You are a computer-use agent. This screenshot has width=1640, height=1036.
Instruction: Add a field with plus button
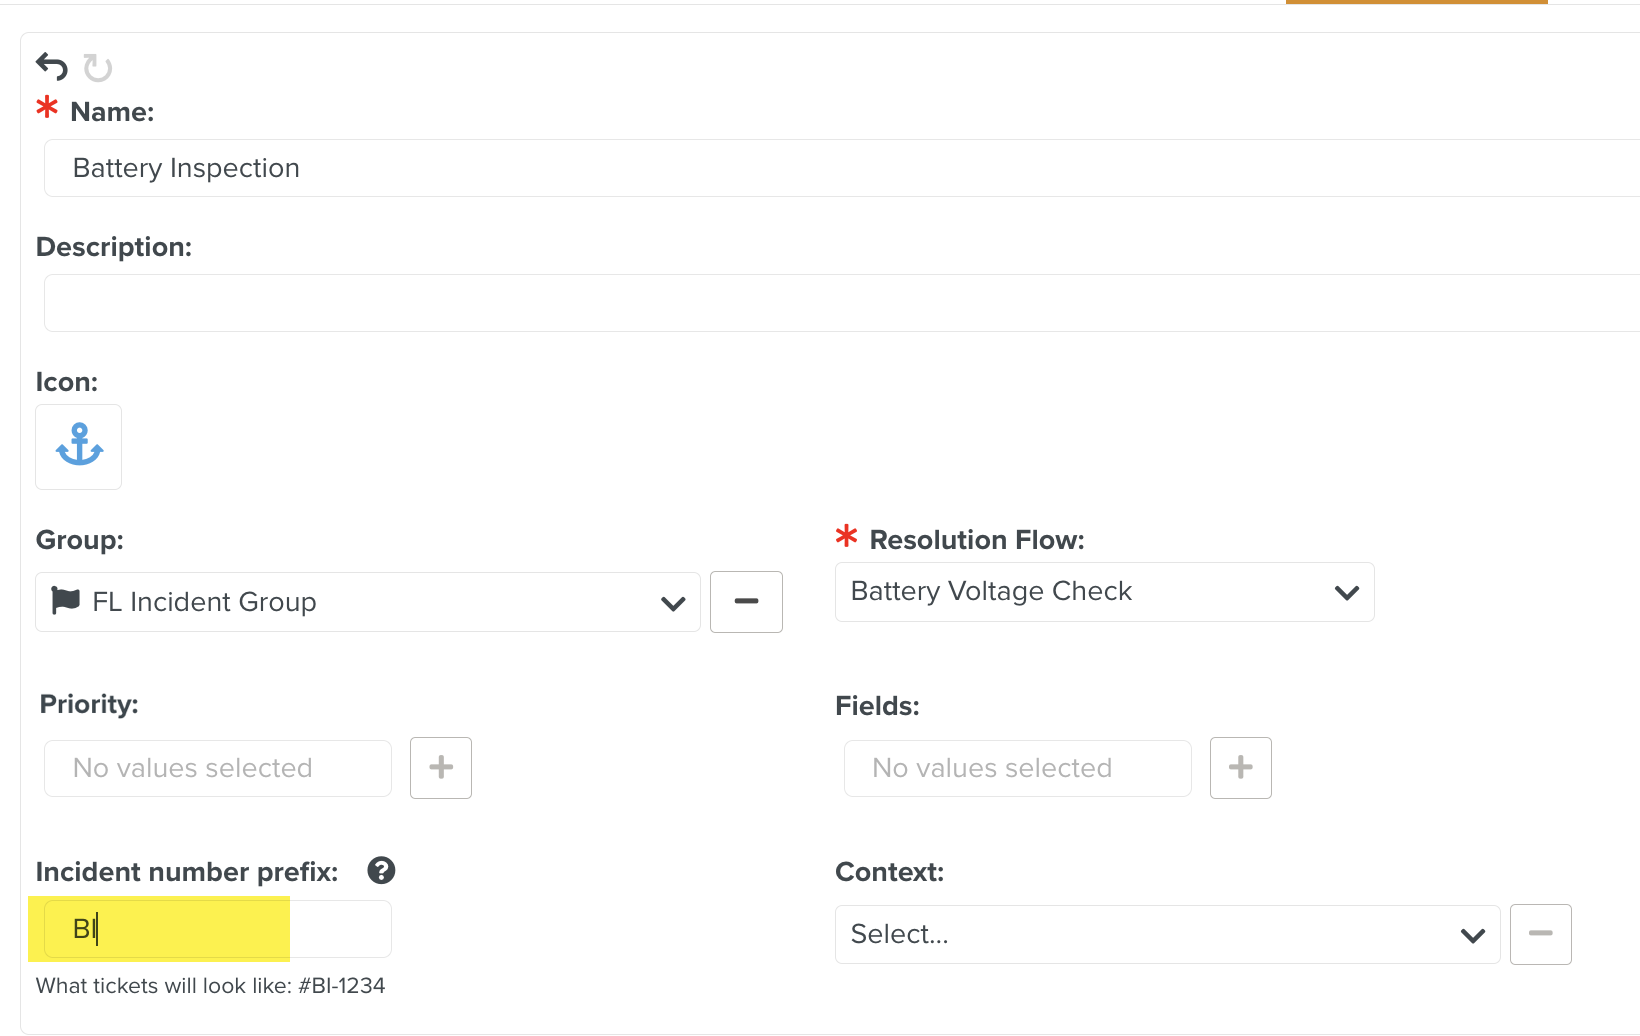1240,768
